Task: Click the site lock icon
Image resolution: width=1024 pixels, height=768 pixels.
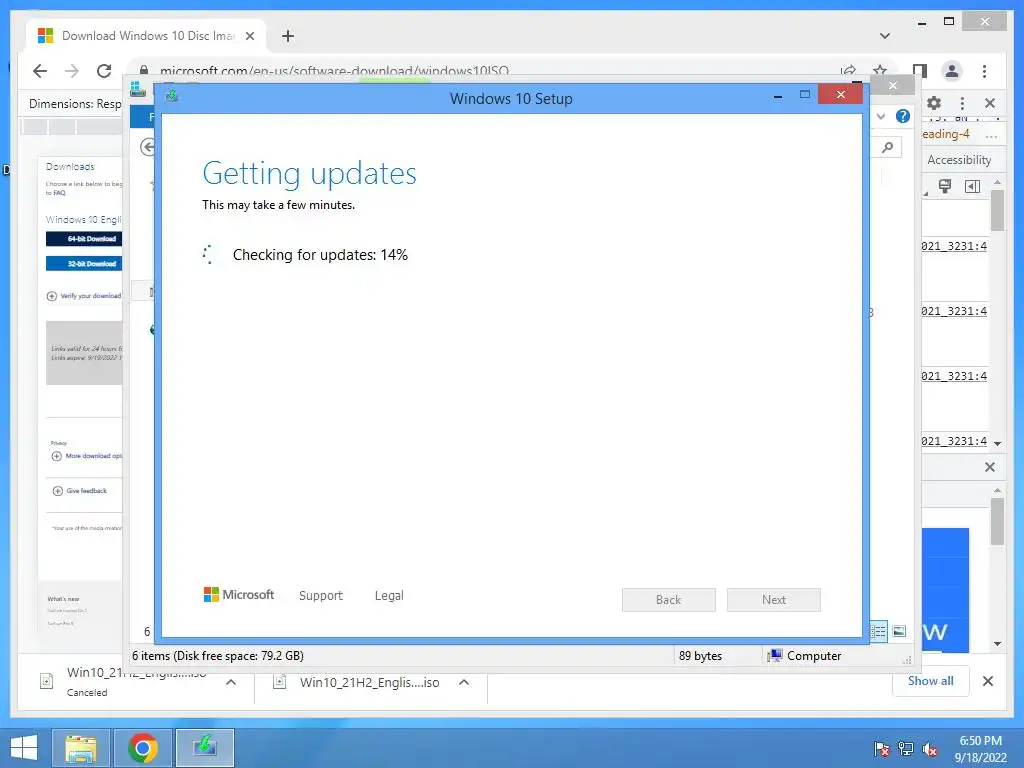Action: (144, 71)
